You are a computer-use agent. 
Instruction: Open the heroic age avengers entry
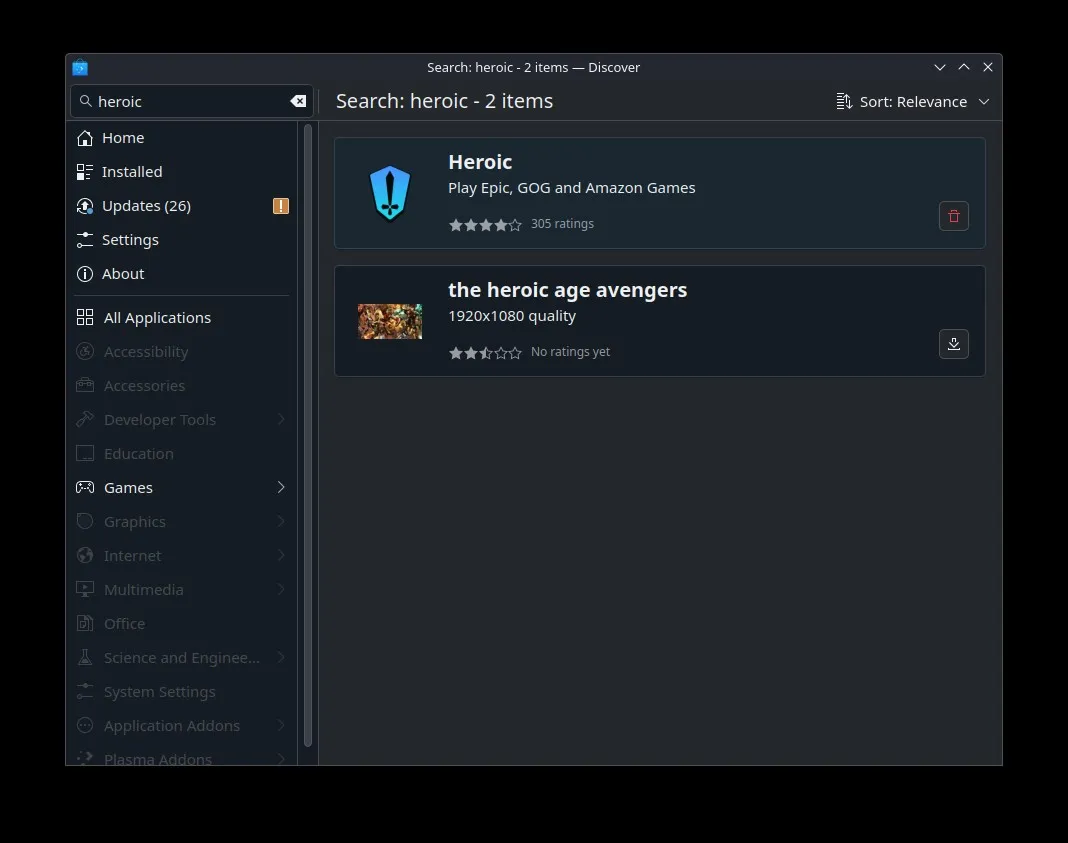pyautogui.click(x=659, y=321)
